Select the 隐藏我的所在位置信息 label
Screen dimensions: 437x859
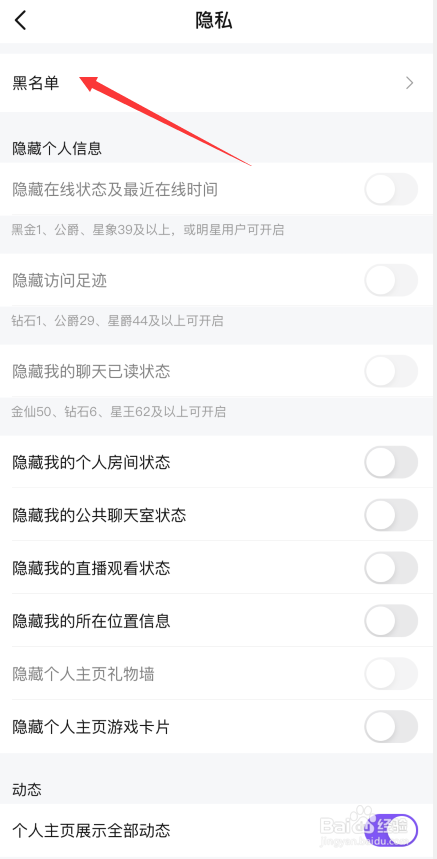(x=91, y=621)
